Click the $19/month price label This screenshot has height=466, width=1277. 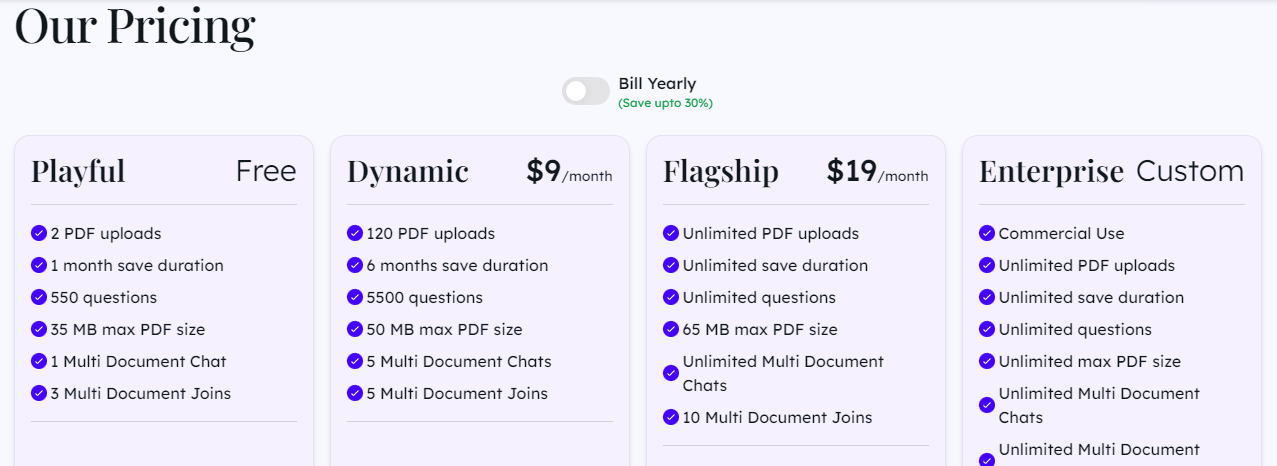coord(877,172)
